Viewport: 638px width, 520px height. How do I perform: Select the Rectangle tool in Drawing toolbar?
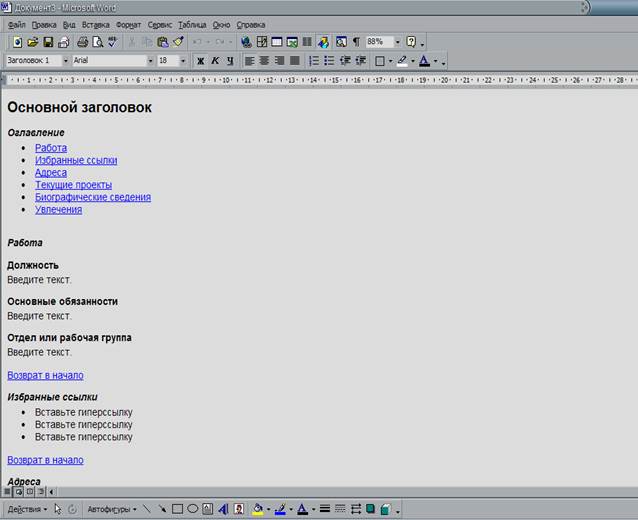coord(177,509)
